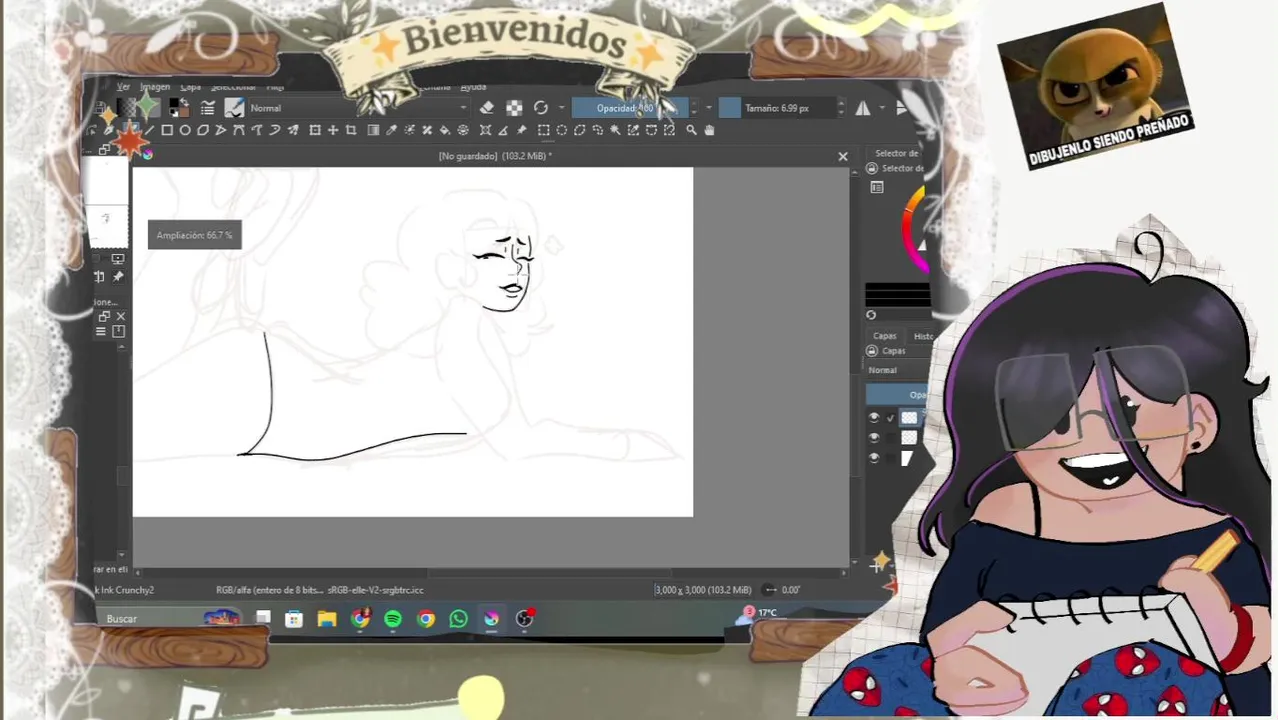Select the Line tool
This screenshot has height=720, width=1278.
click(149, 130)
